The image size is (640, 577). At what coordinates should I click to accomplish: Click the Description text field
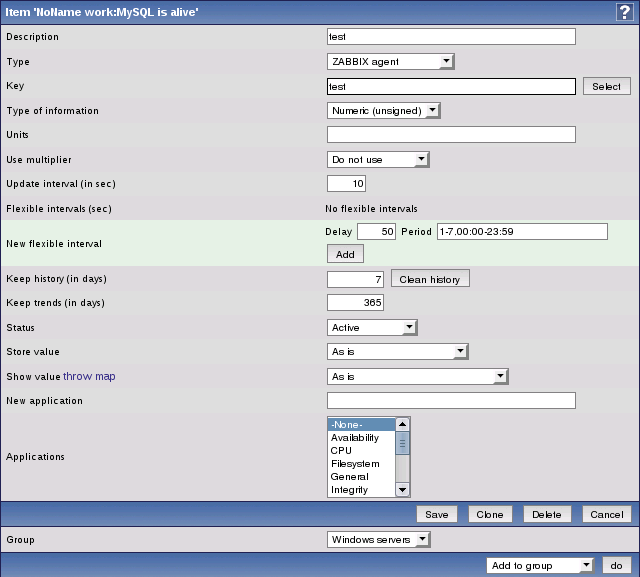pyautogui.click(x=451, y=37)
